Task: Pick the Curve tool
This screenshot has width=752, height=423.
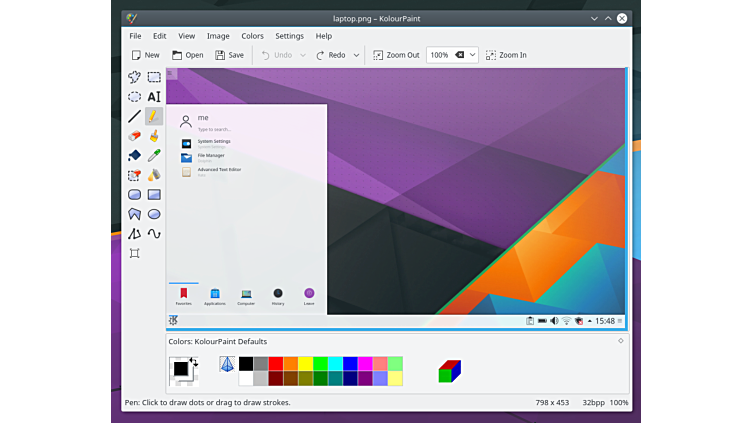Action: tap(154, 234)
